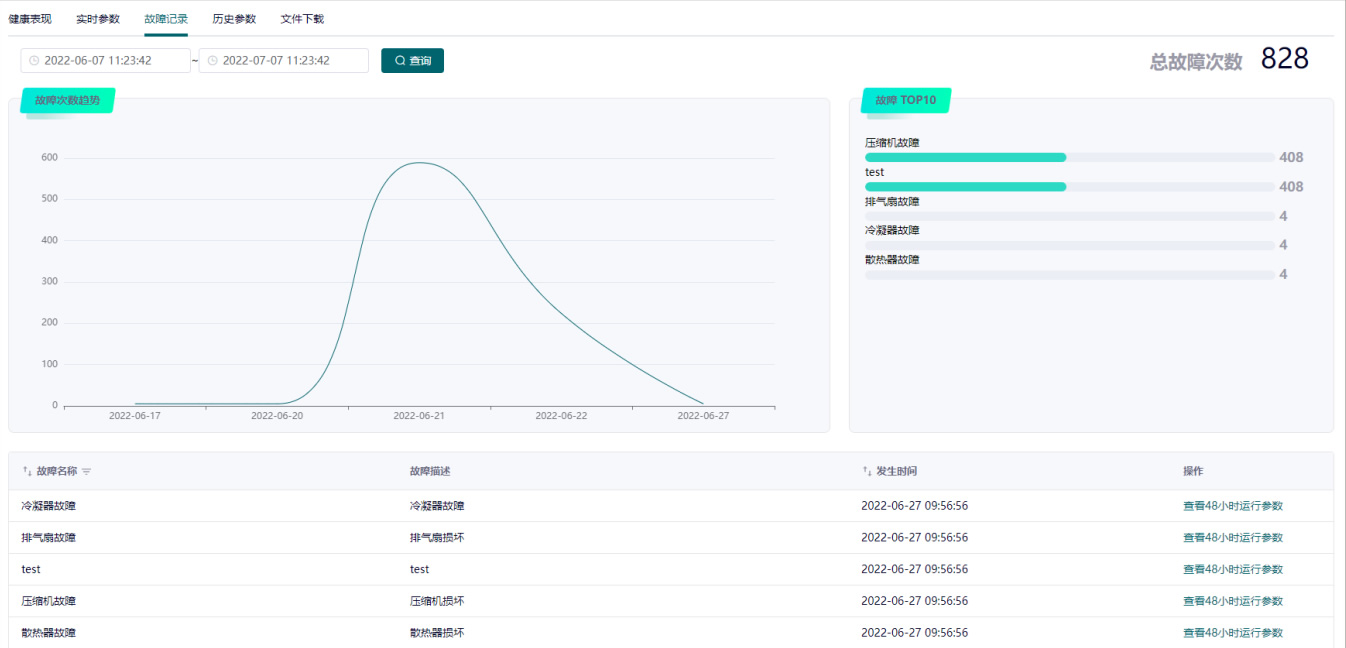This screenshot has height=648, width=1346.
Task: Open 48-hour parameters for 压缩机故障 row
Action: click(1232, 602)
